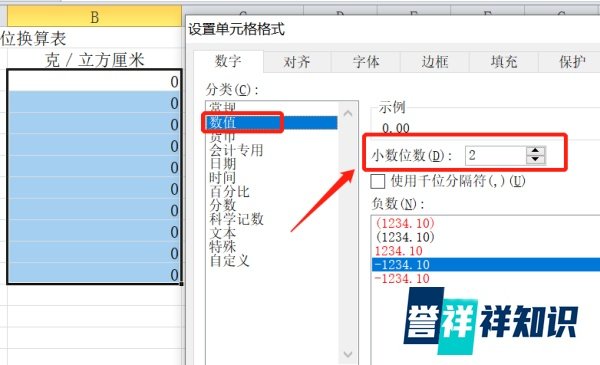Select column B header
This screenshot has height=365, width=600.
[x=94, y=17]
